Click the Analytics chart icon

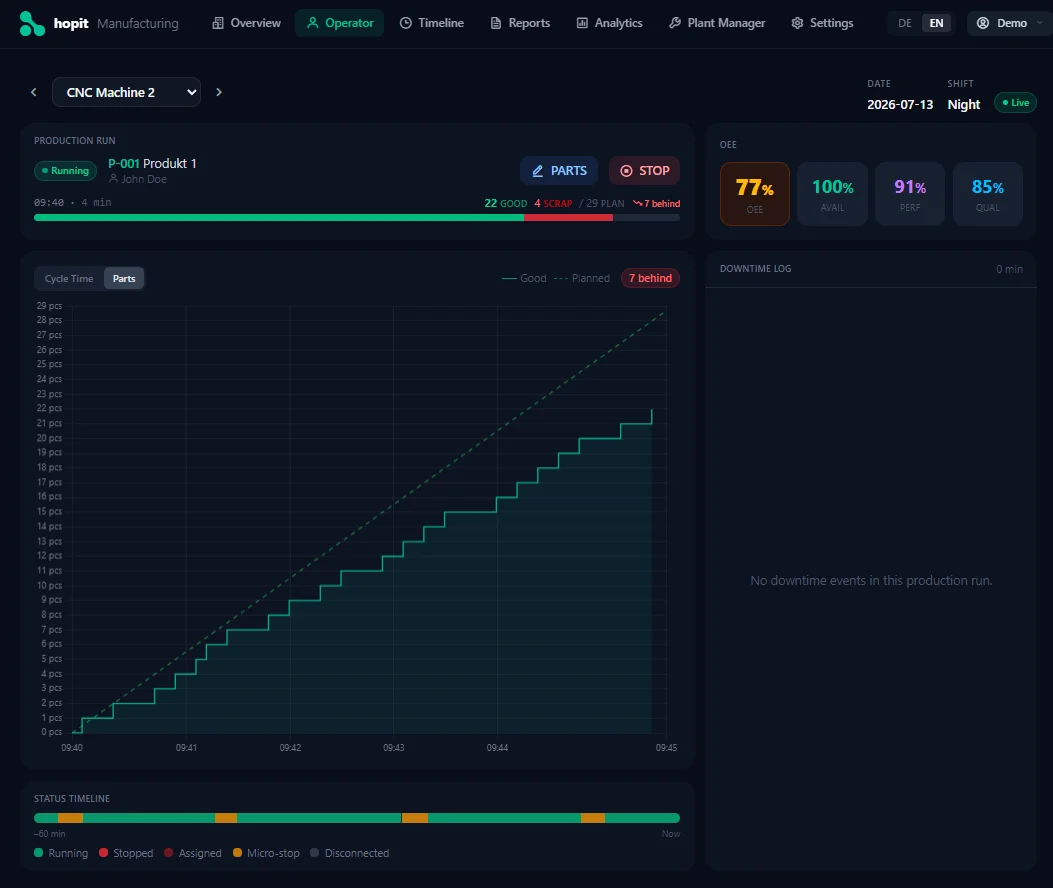pos(582,23)
